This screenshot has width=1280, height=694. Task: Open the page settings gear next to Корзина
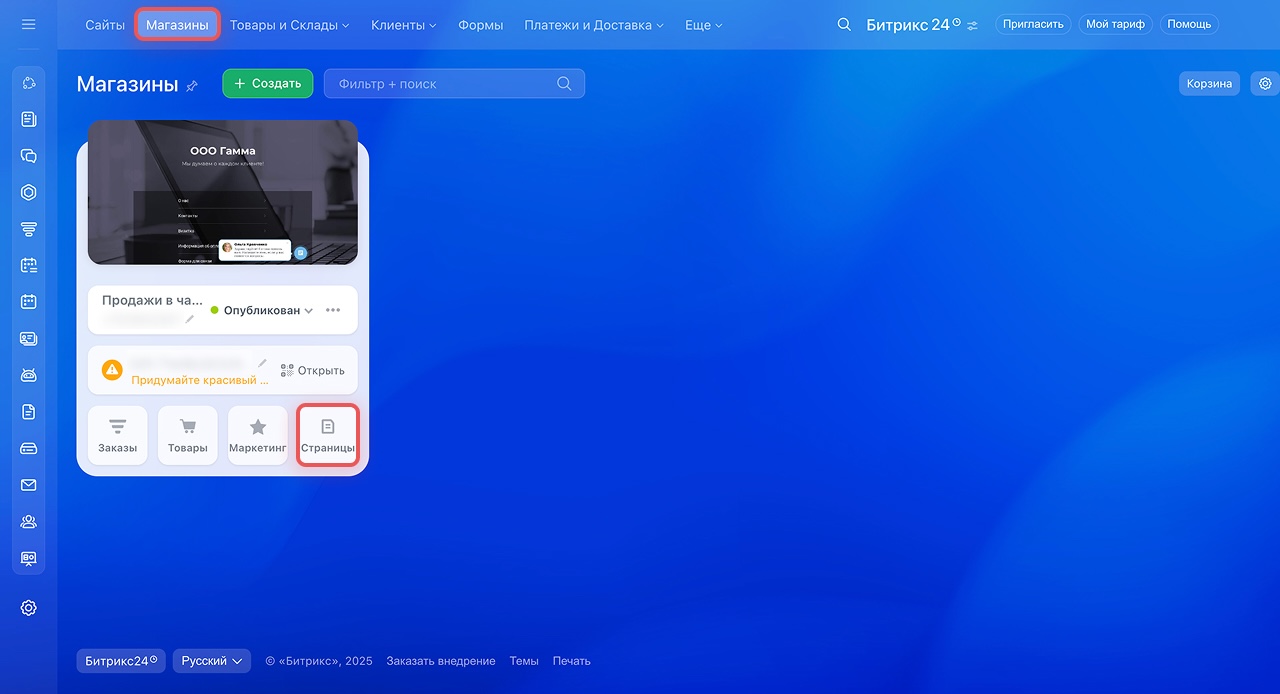(1265, 84)
